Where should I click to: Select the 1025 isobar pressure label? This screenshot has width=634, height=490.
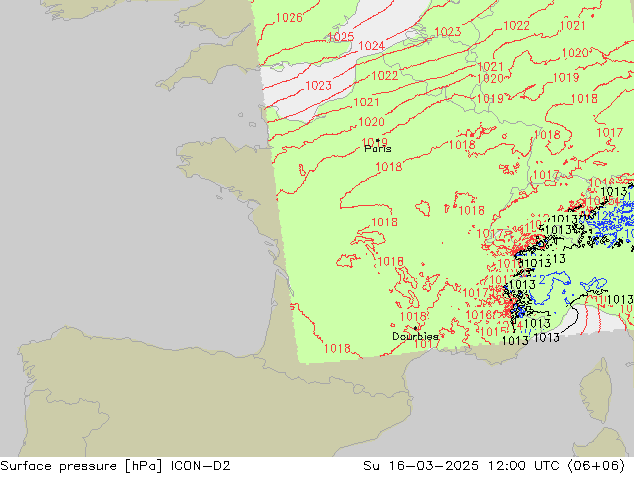(341, 37)
